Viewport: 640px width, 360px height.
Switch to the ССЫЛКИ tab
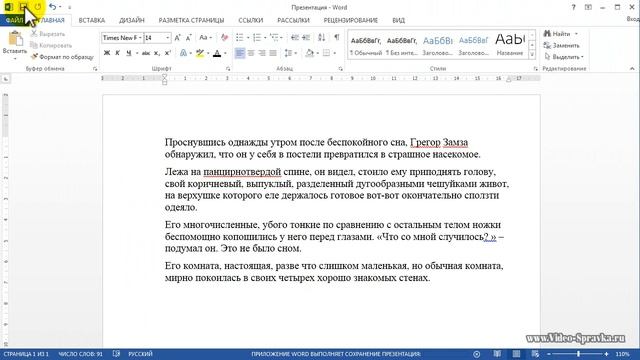[x=251, y=20]
